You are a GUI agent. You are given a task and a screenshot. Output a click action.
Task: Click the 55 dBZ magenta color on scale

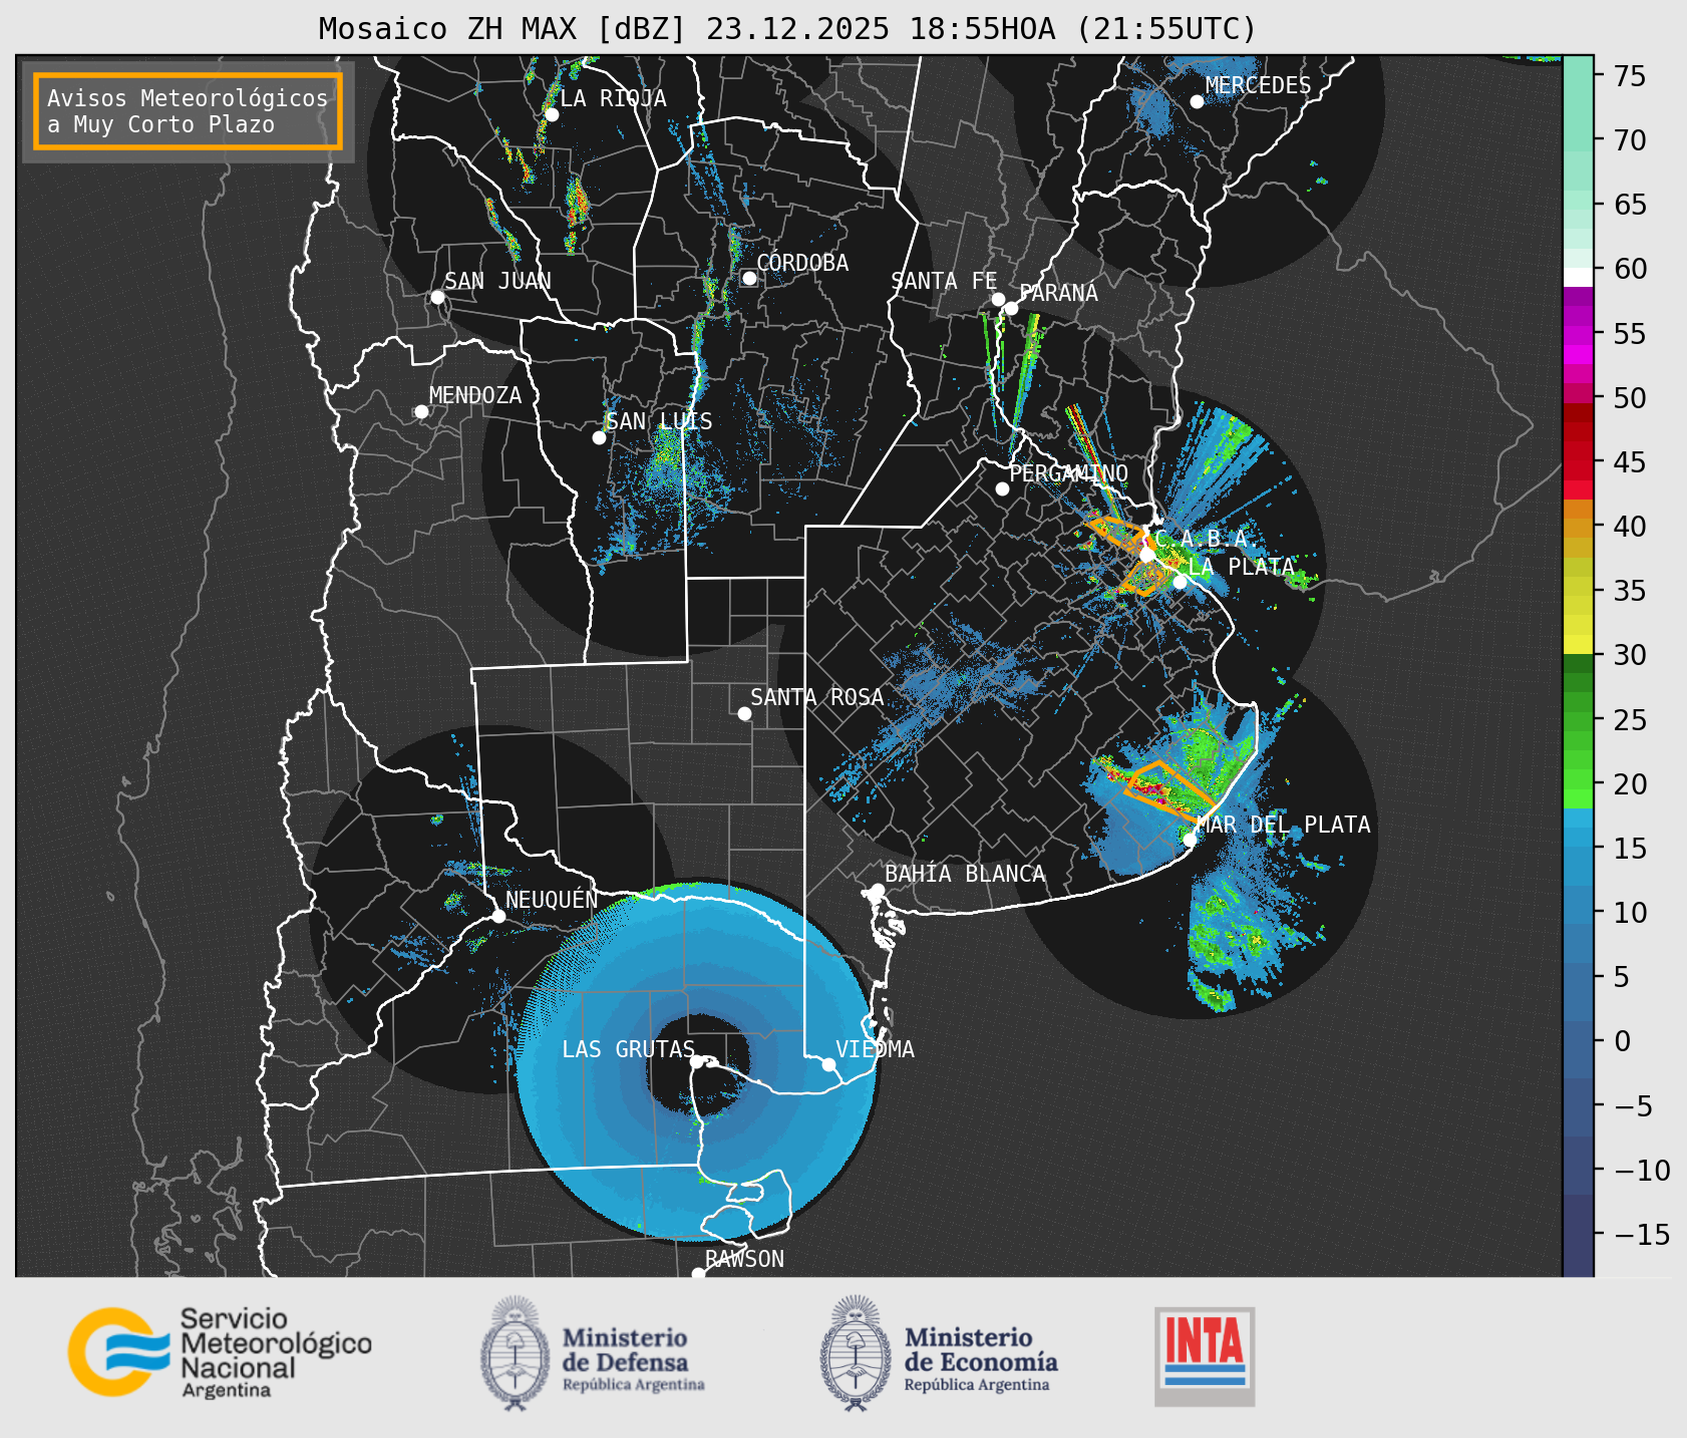point(1578,334)
